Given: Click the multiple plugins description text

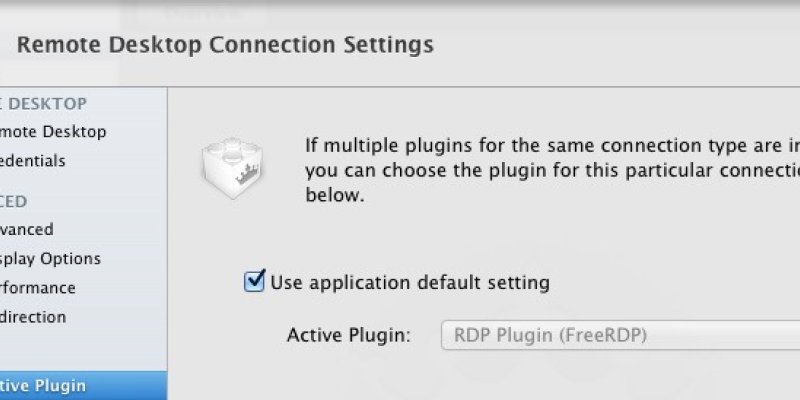Looking at the screenshot, I should point(552,146).
